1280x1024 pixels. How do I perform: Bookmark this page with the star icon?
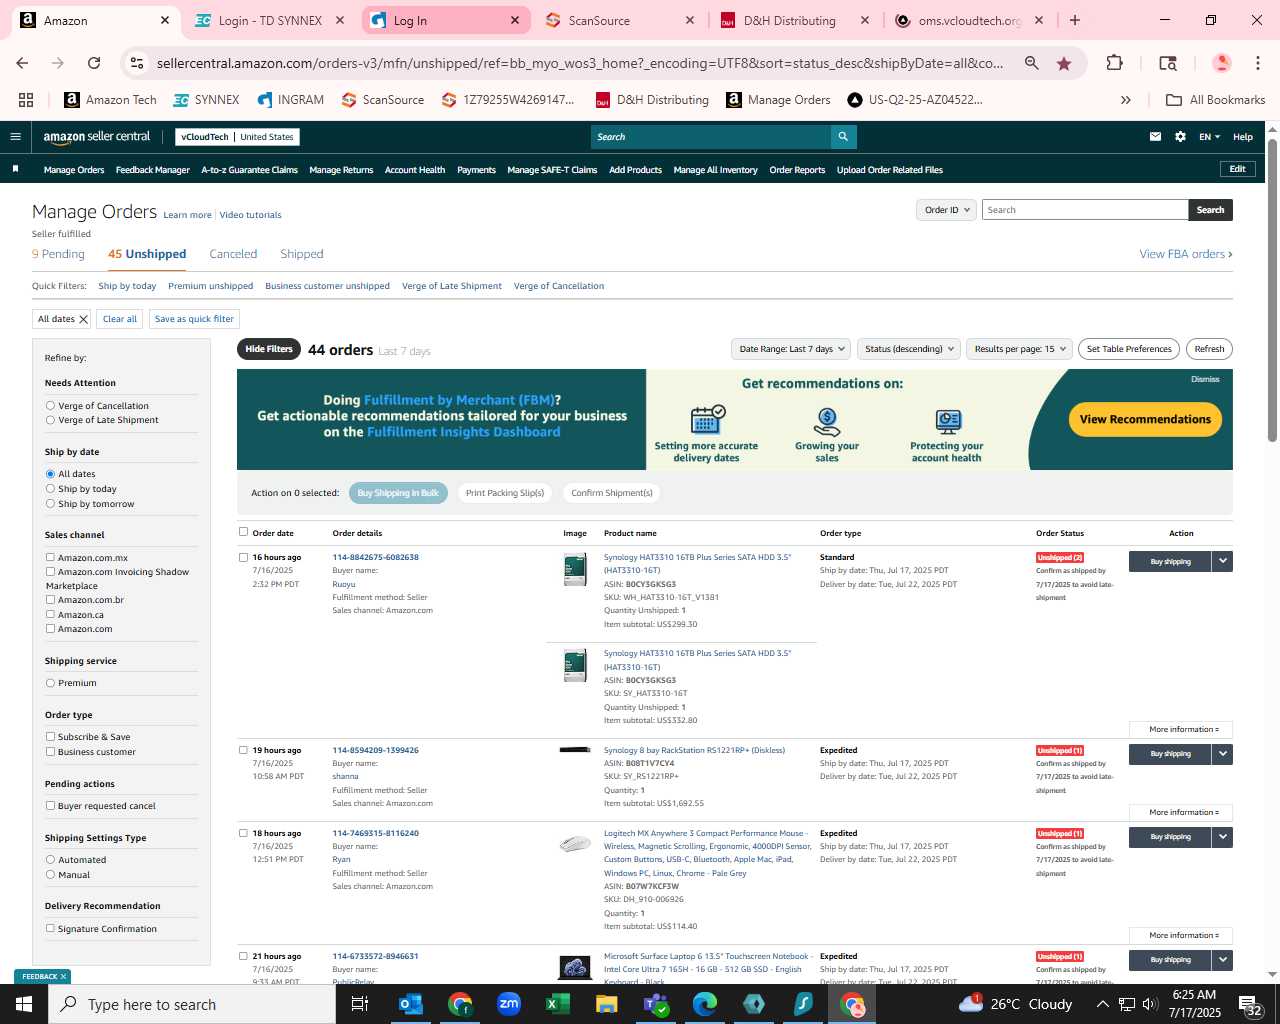[1064, 63]
